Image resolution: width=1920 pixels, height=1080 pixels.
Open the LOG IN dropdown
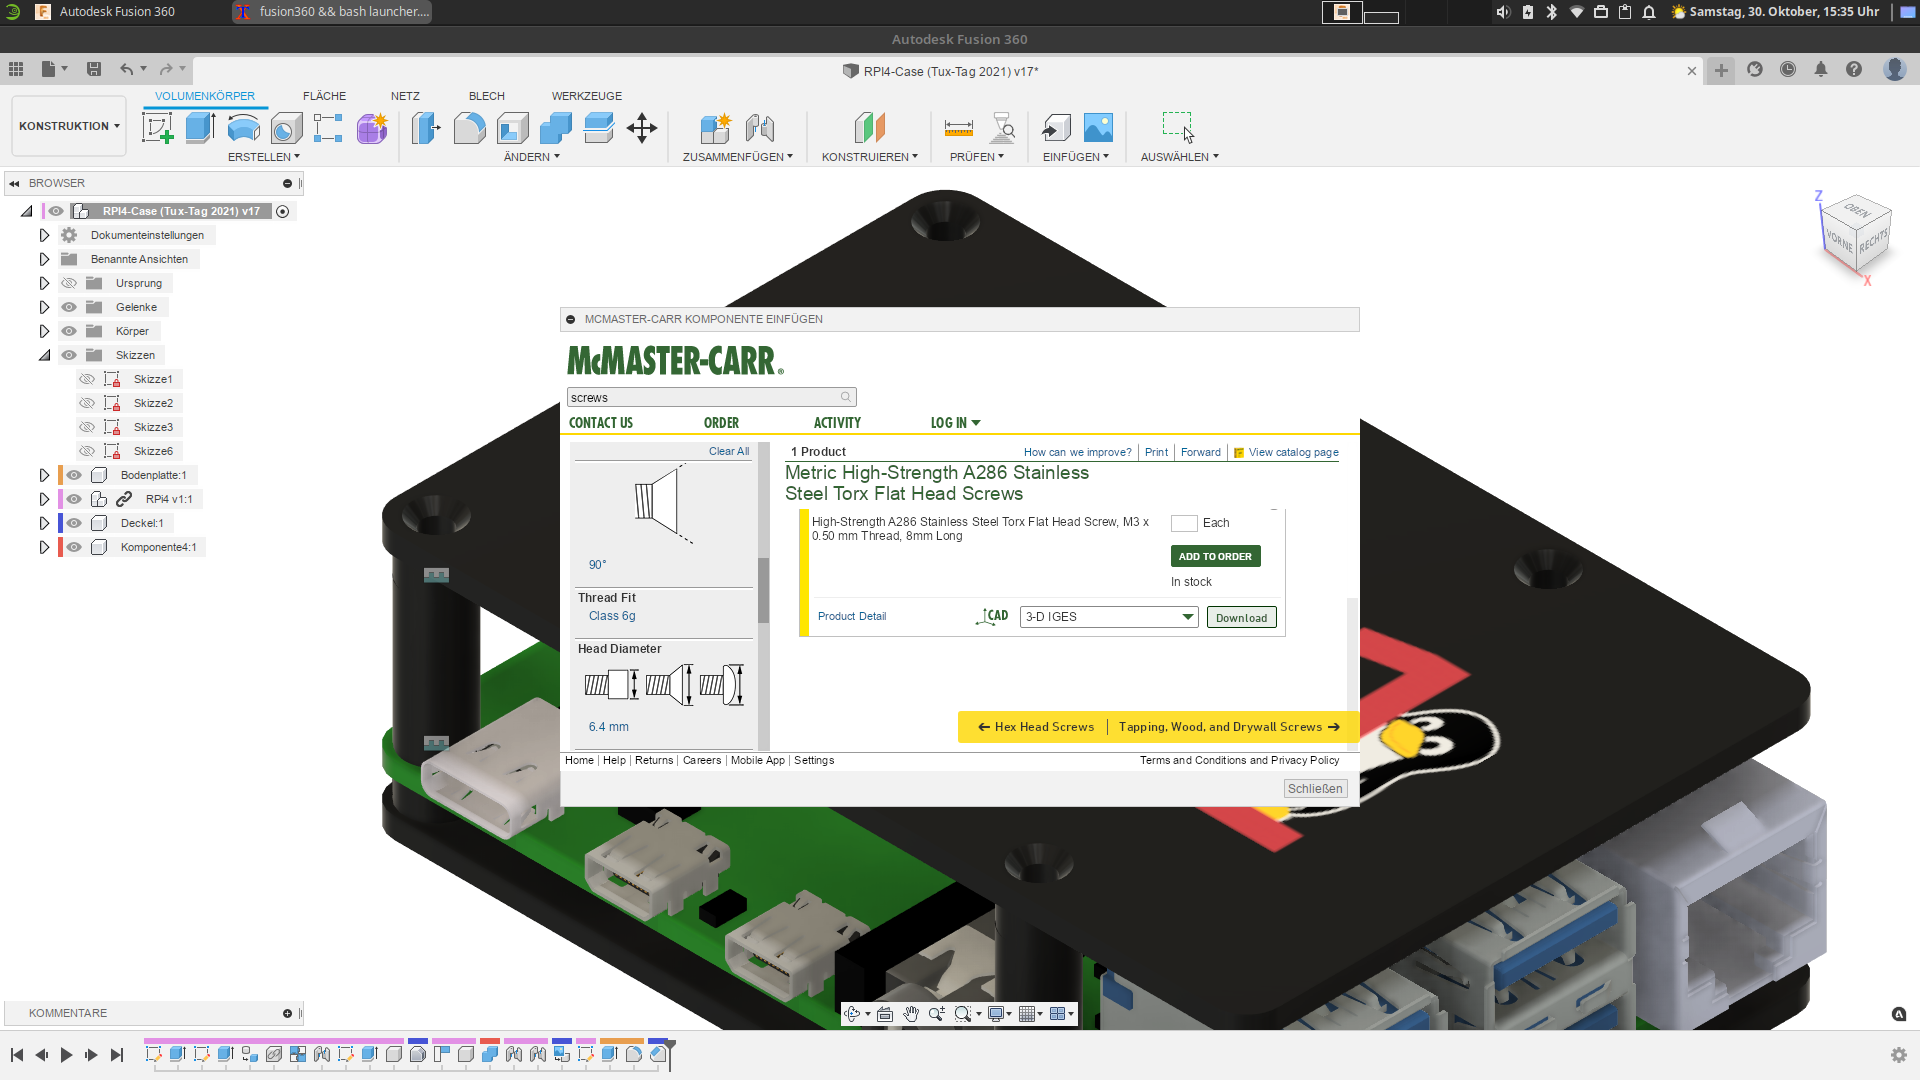[x=955, y=423]
